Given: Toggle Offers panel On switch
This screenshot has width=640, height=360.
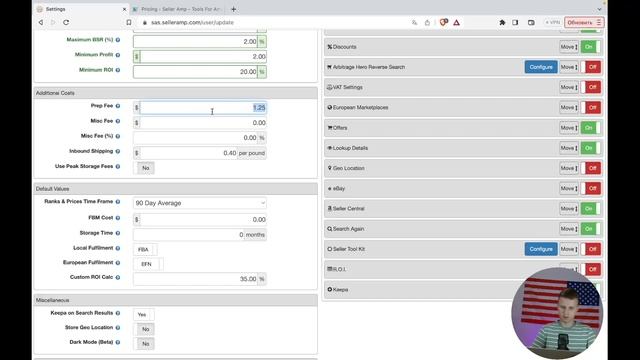Looking at the screenshot, I should tap(591, 128).
